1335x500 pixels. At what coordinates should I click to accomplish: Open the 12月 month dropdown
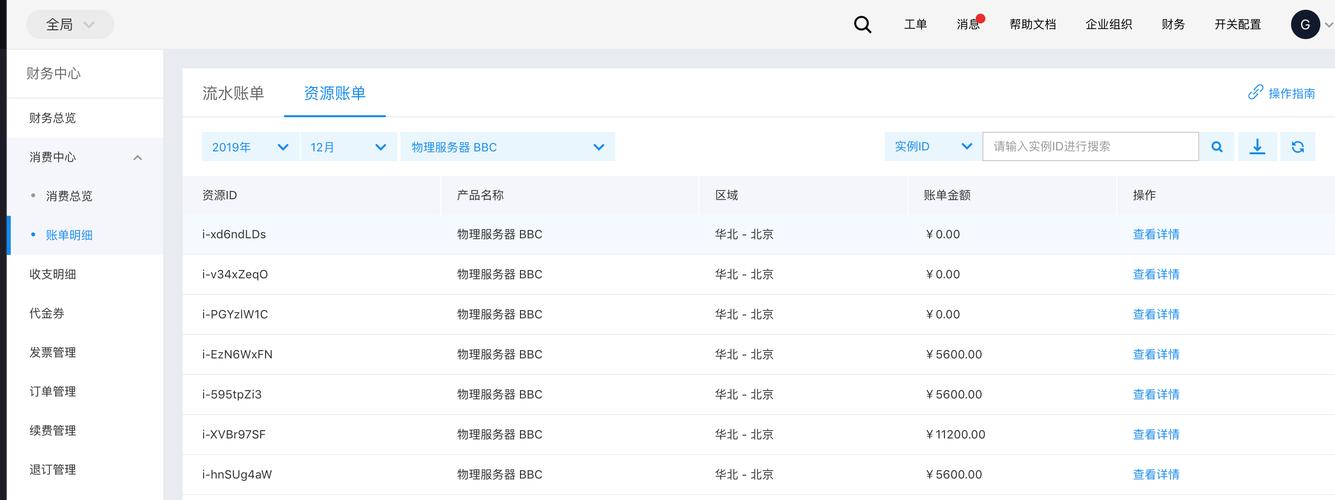tap(348, 147)
